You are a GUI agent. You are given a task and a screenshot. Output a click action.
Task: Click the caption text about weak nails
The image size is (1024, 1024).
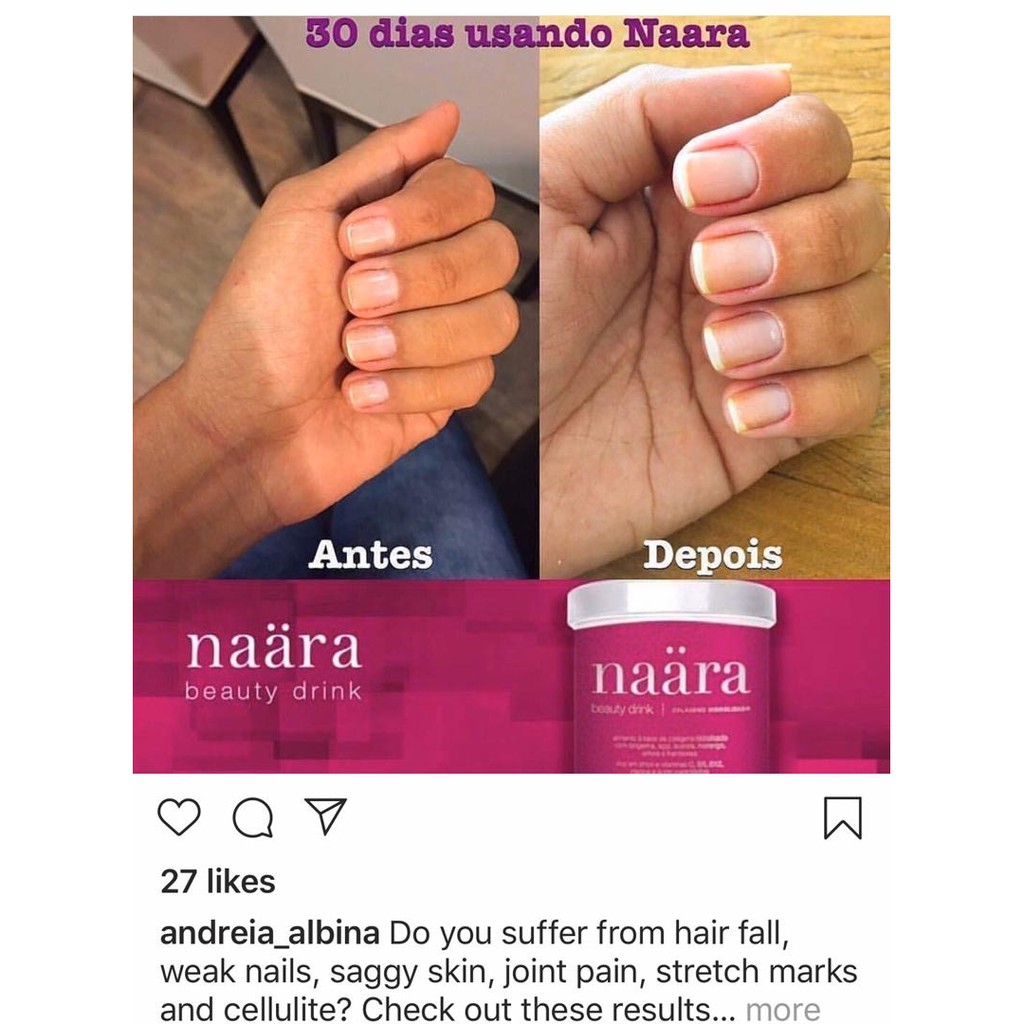508,971
